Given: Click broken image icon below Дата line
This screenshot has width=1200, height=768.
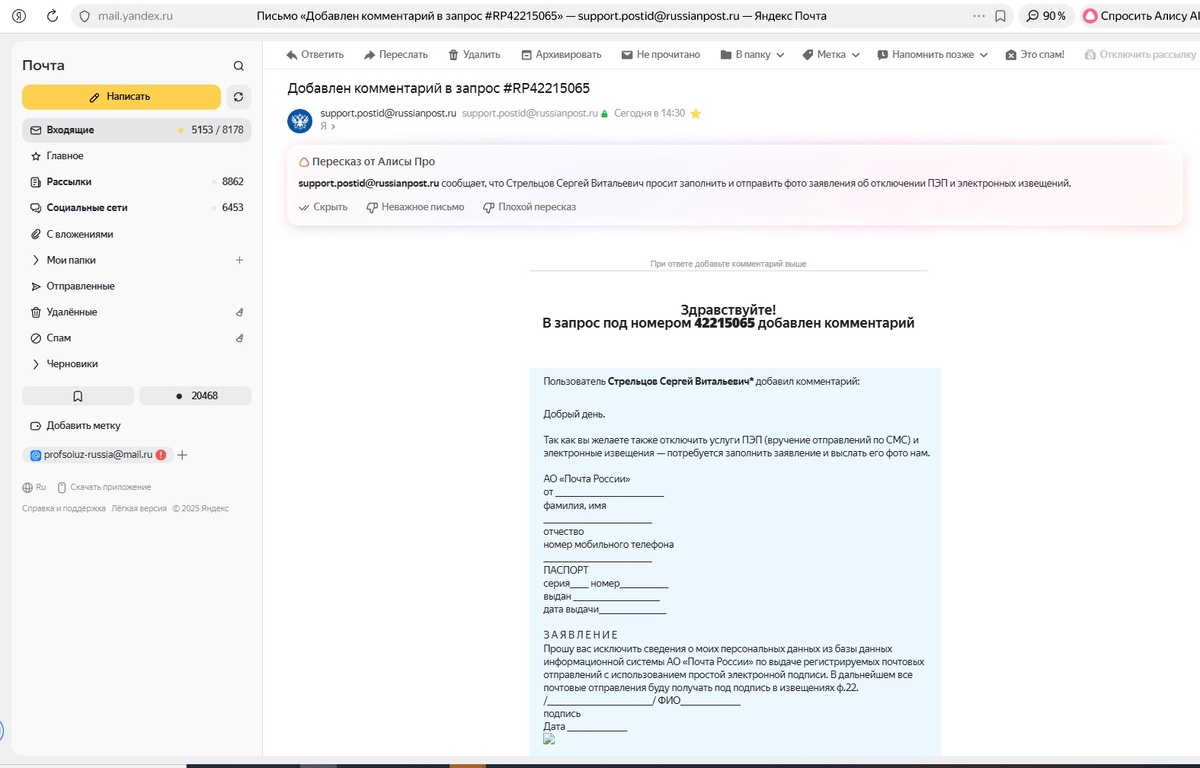Looking at the screenshot, I should pos(548,739).
